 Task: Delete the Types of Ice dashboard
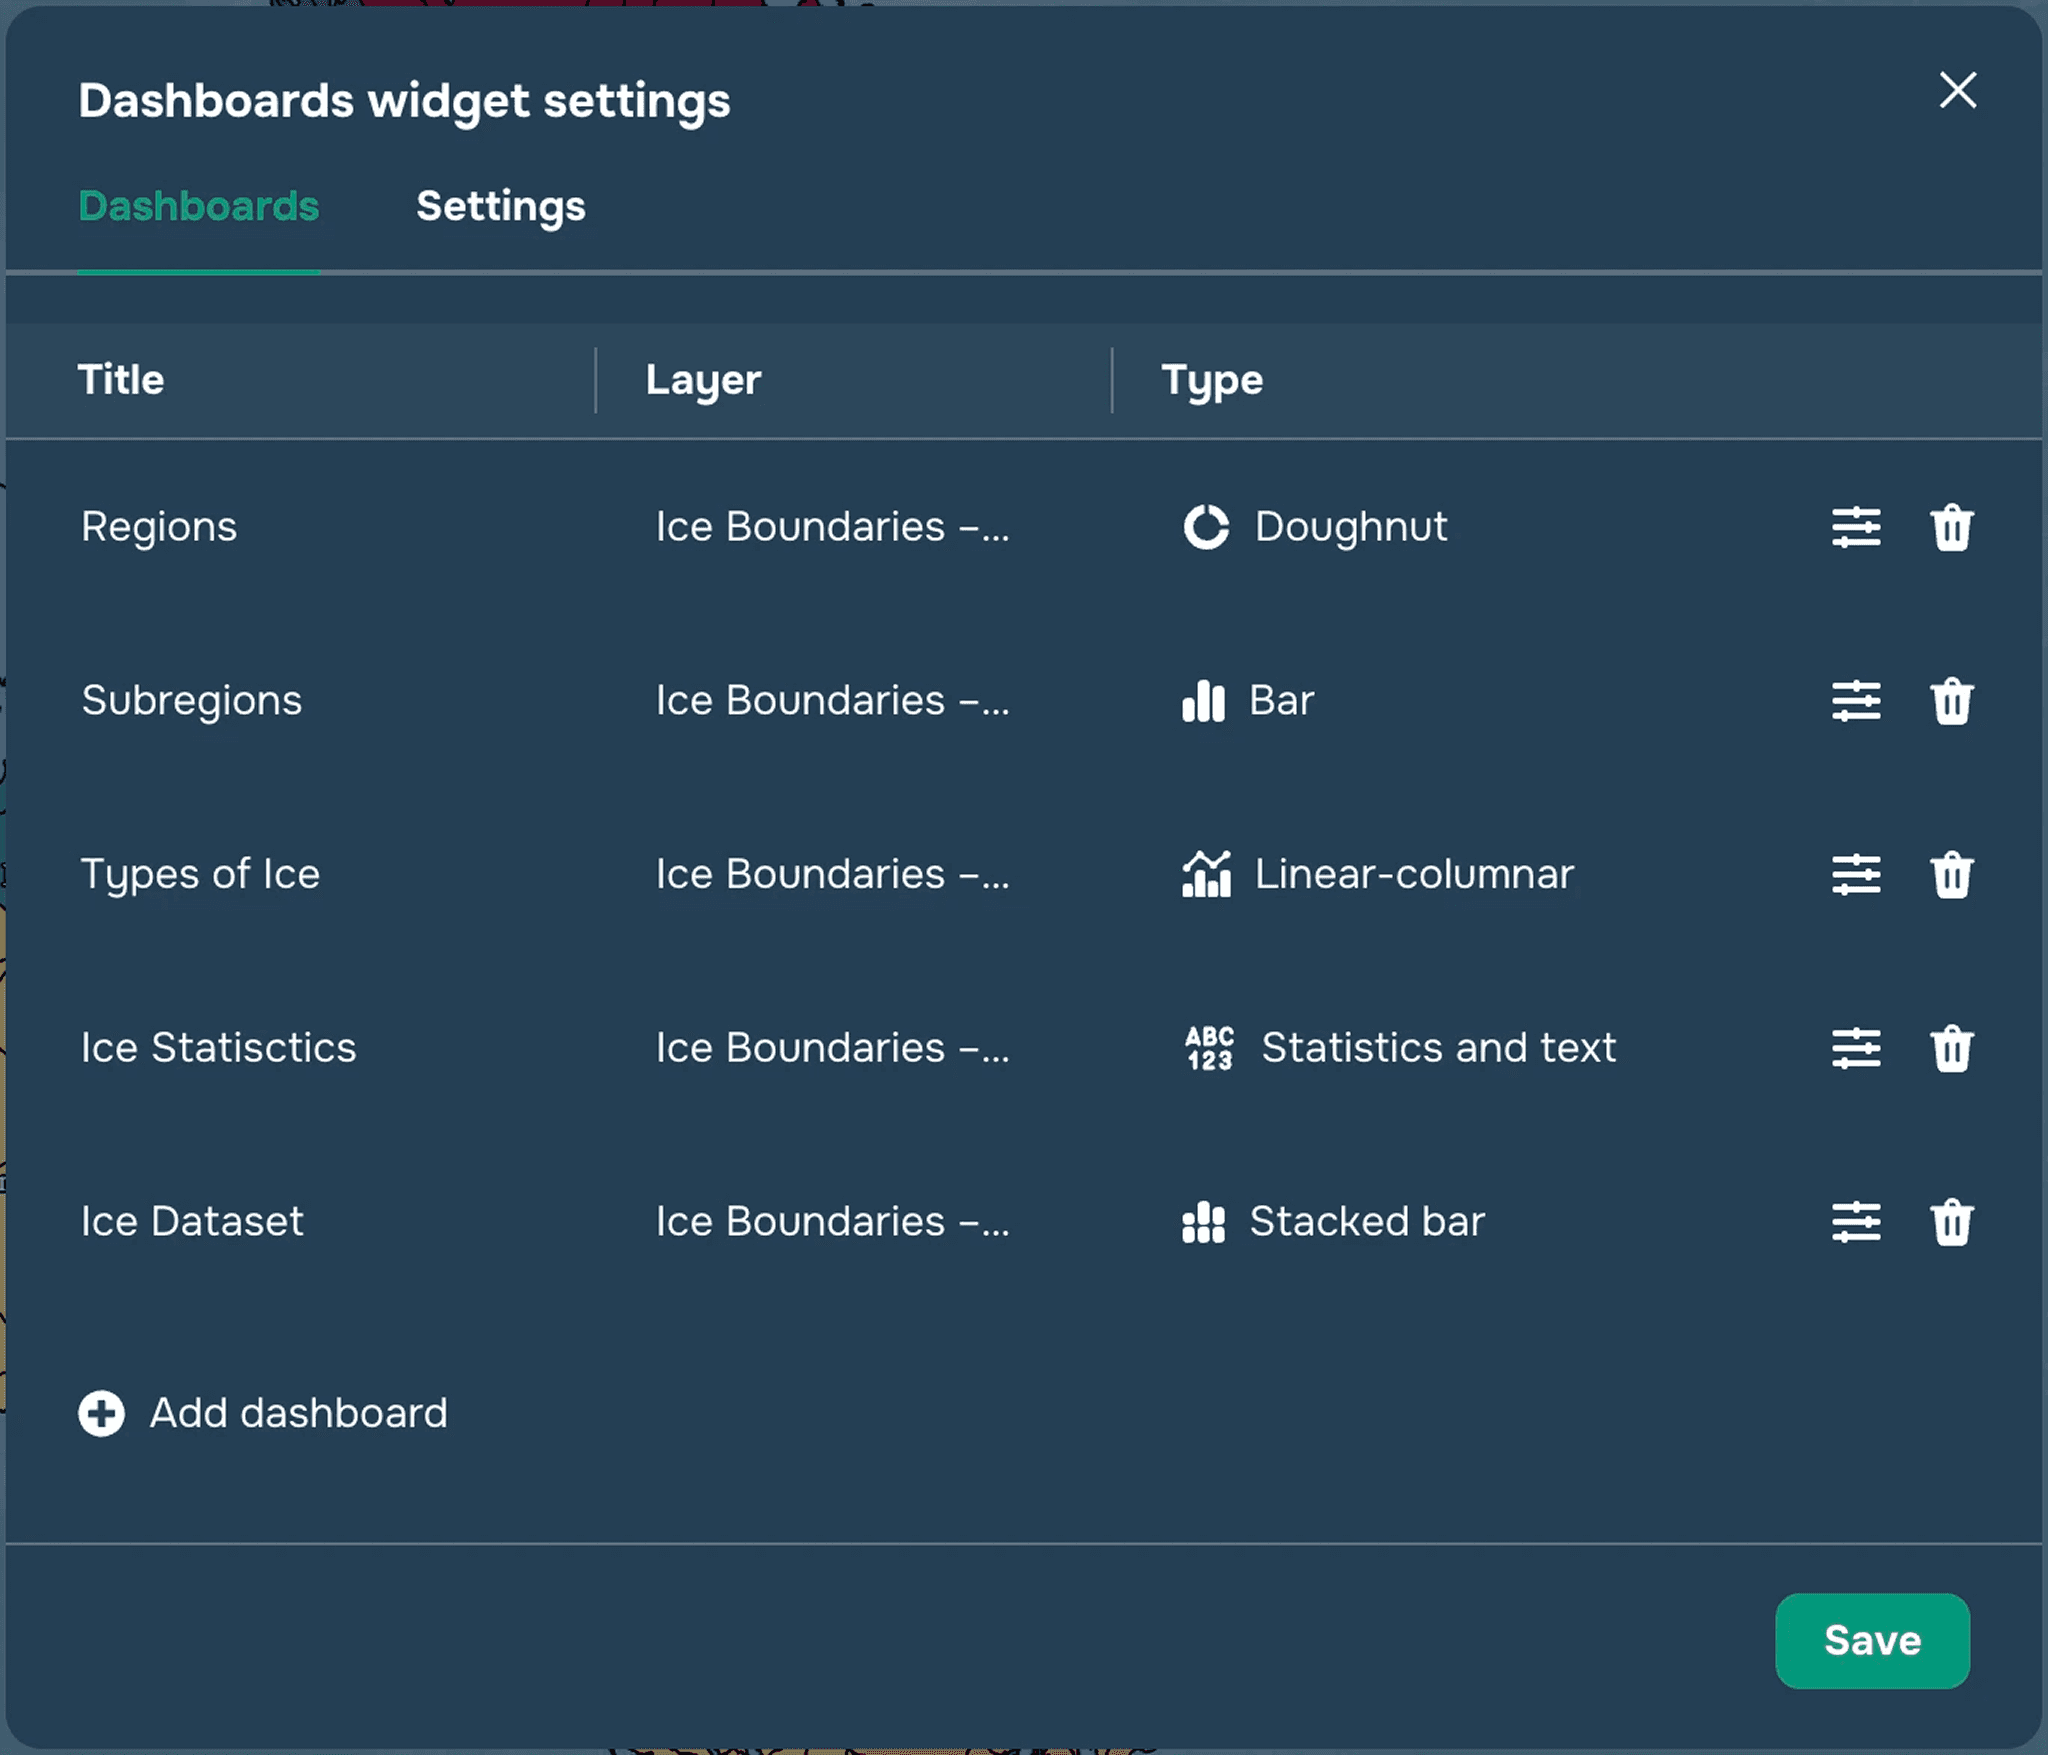1950,875
